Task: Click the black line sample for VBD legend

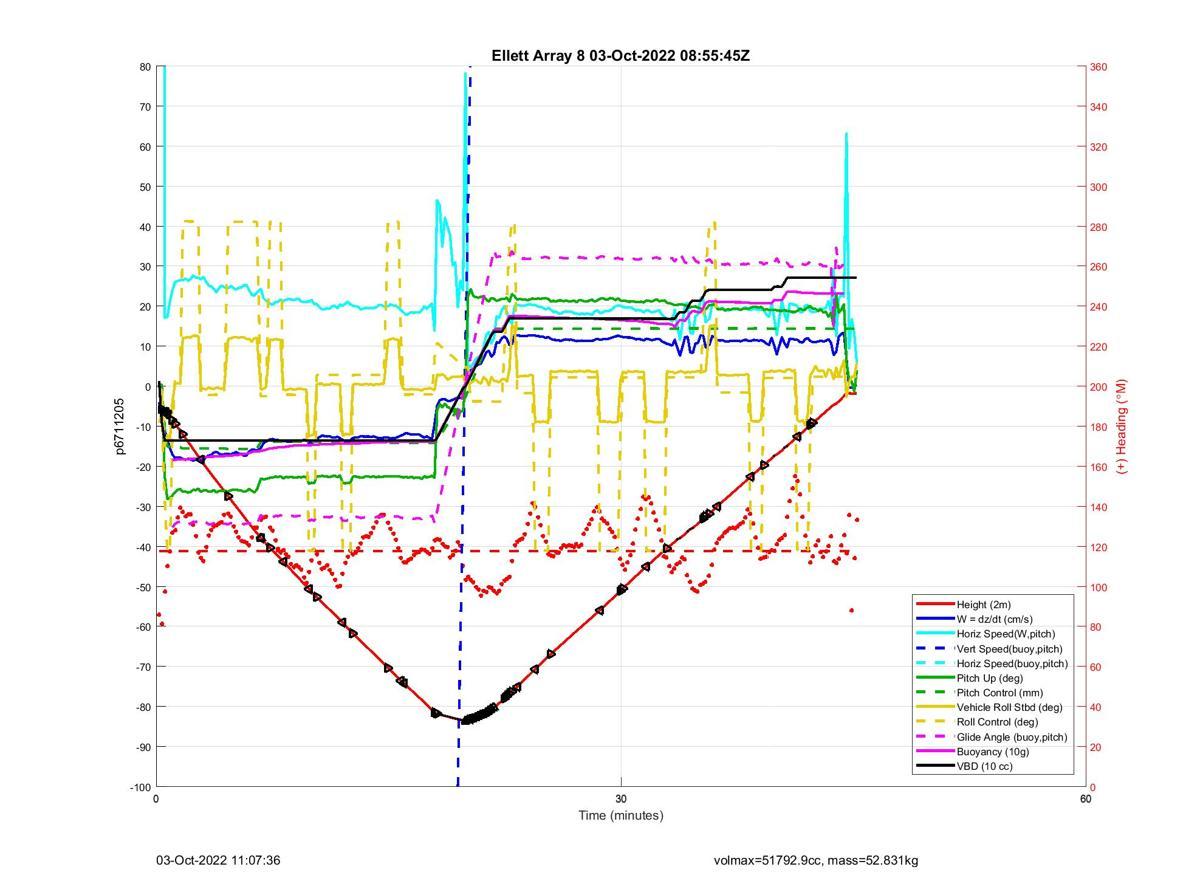Action: tap(934, 766)
